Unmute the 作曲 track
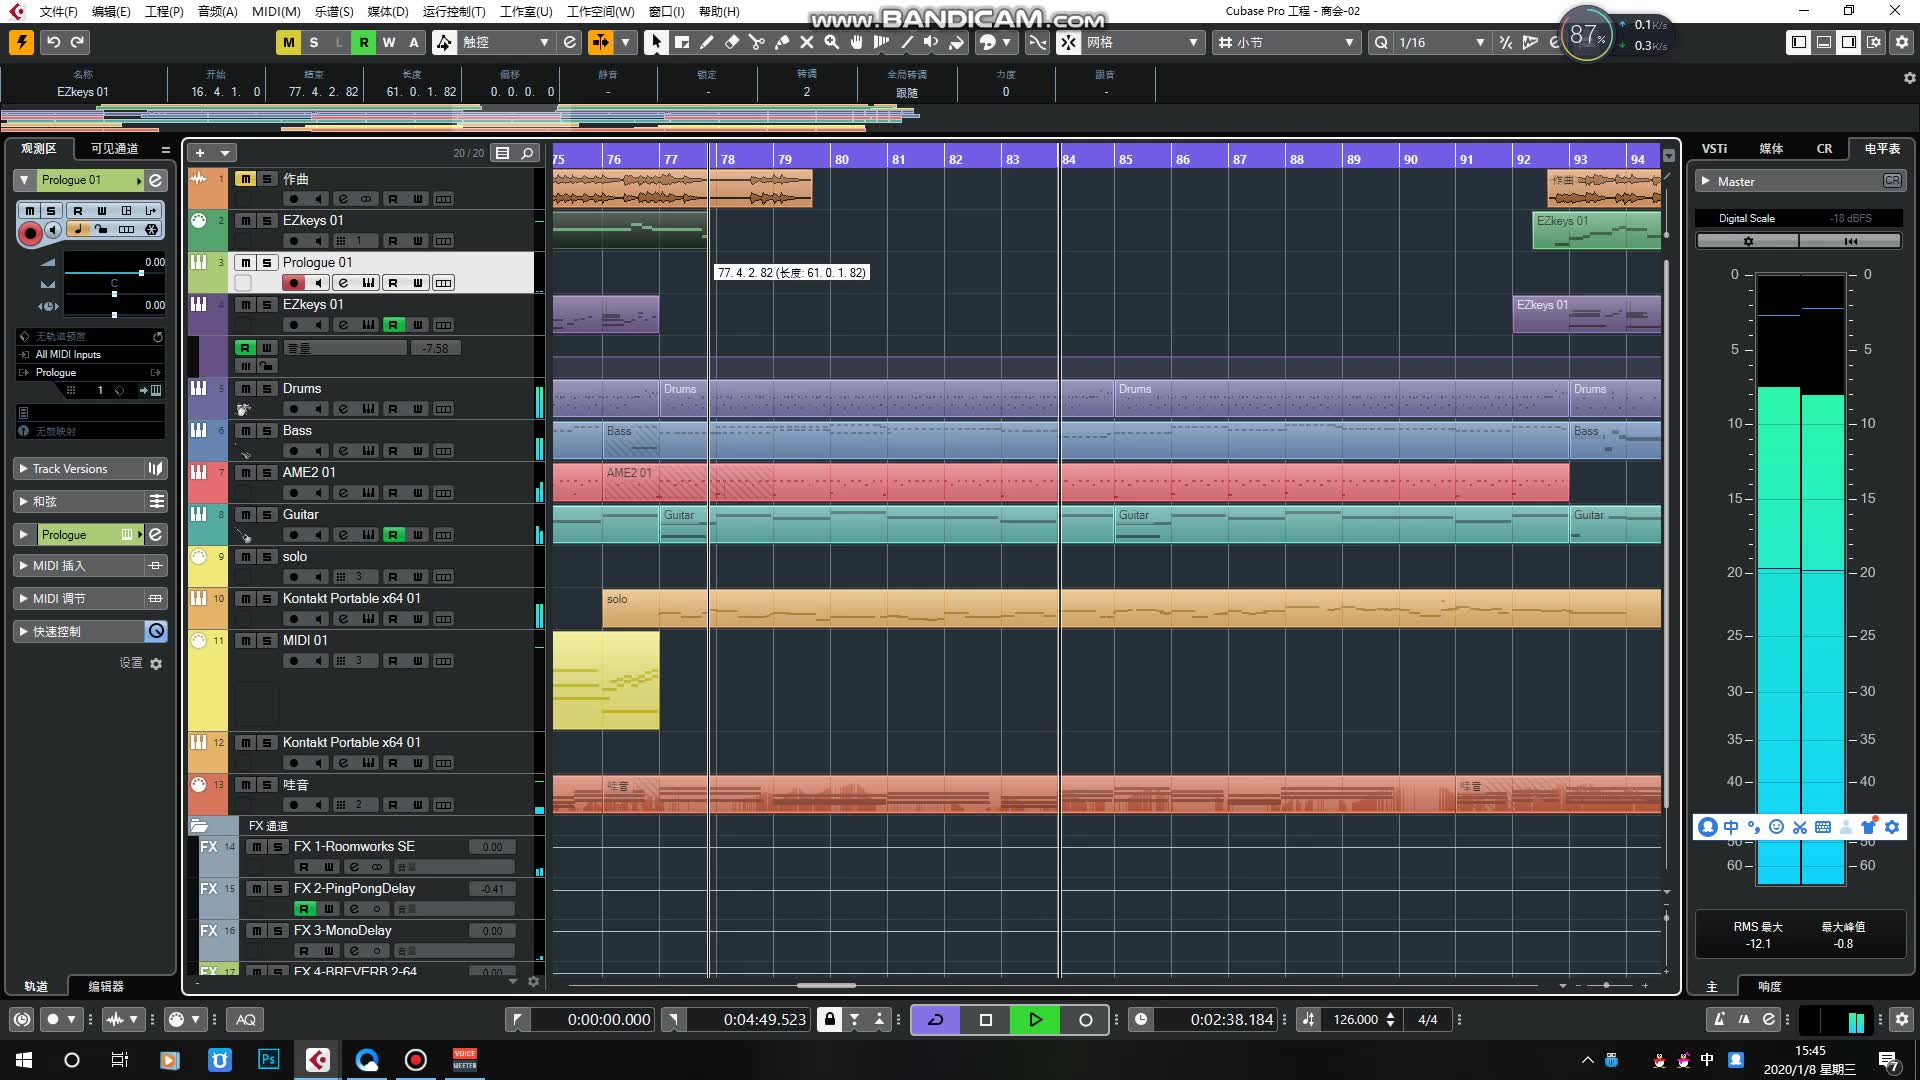 tap(245, 179)
